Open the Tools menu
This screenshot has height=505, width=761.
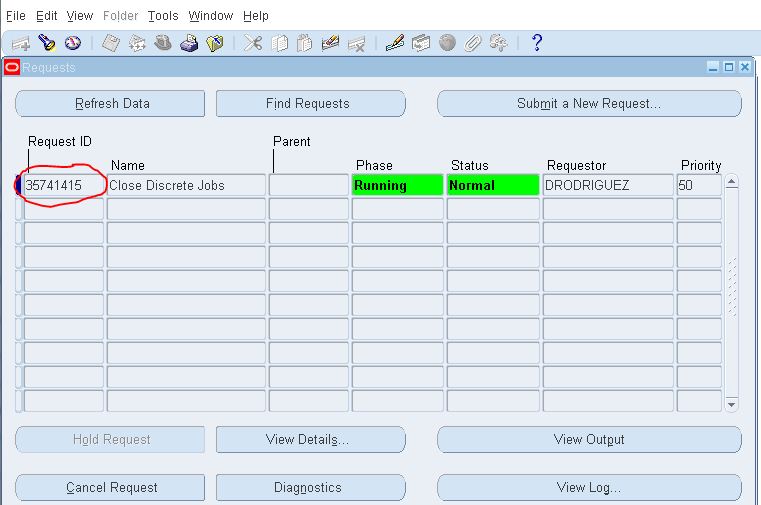[163, 16]
